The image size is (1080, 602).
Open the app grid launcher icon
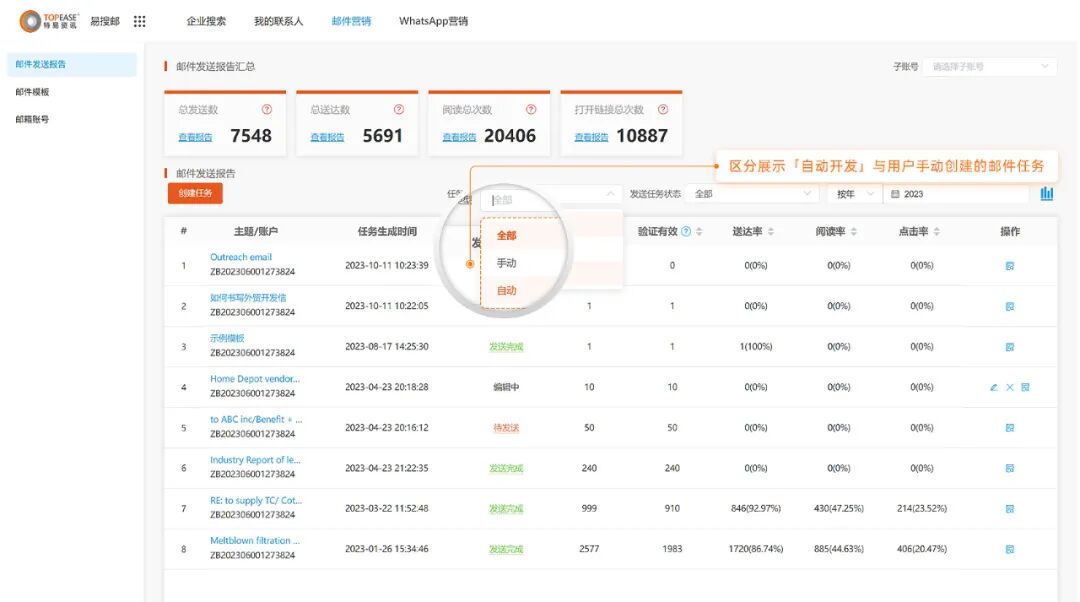[x=140, y=21]
